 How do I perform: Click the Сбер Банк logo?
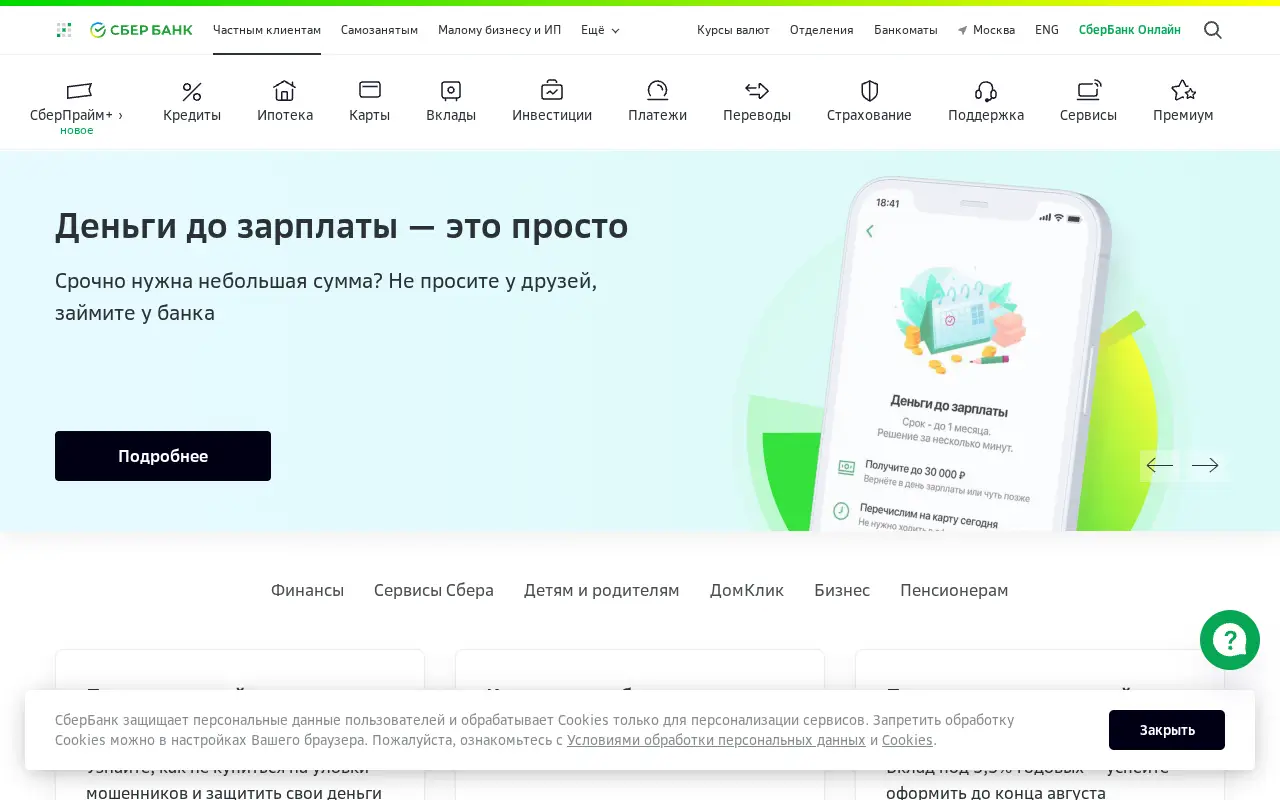(141, 30)
